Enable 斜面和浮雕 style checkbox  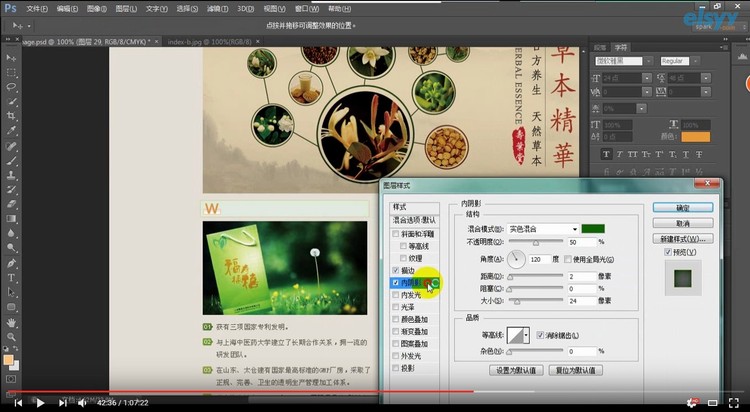pyautogui.click(x=396, y=234)
